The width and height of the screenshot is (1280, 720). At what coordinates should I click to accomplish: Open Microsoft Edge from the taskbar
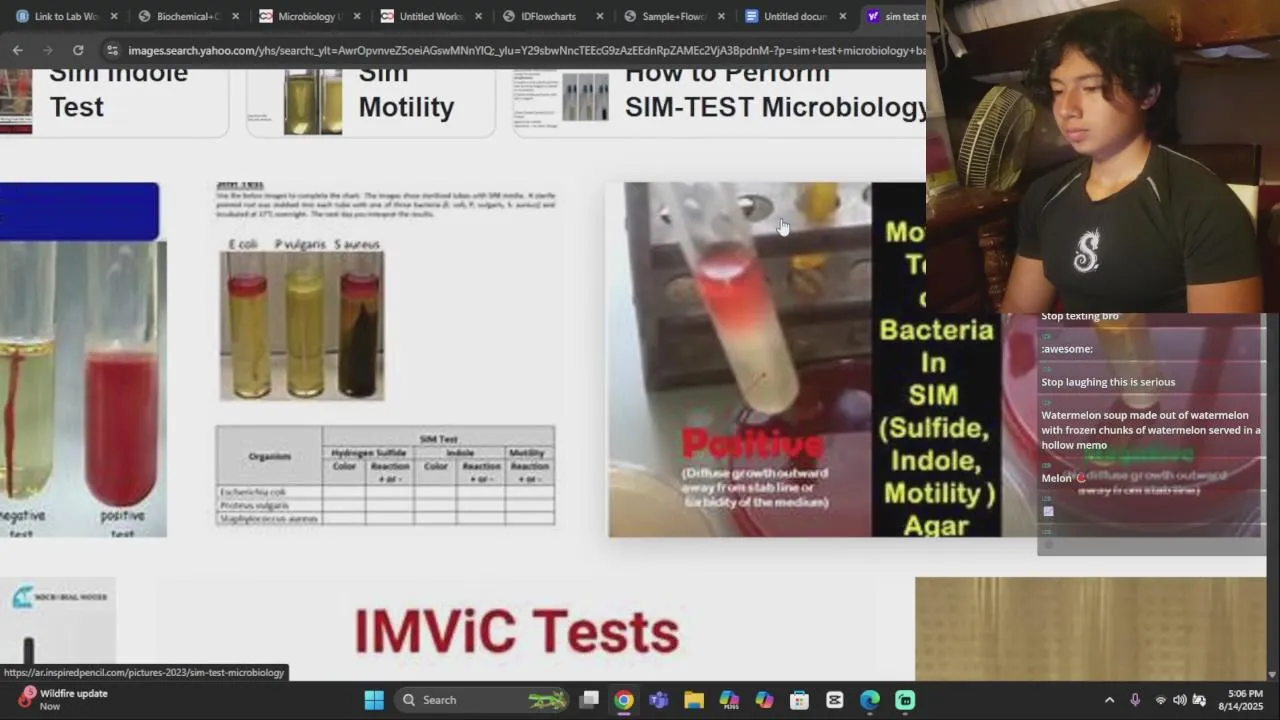pyautogui.click(x=870, y=700)
